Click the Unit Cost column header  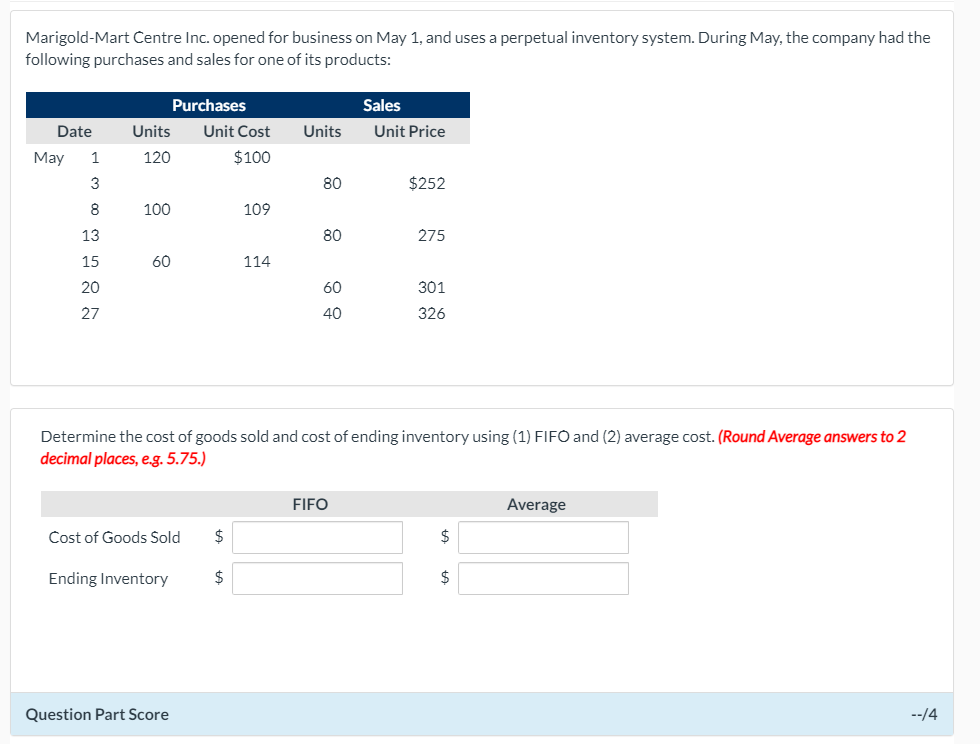pos(236,131)
